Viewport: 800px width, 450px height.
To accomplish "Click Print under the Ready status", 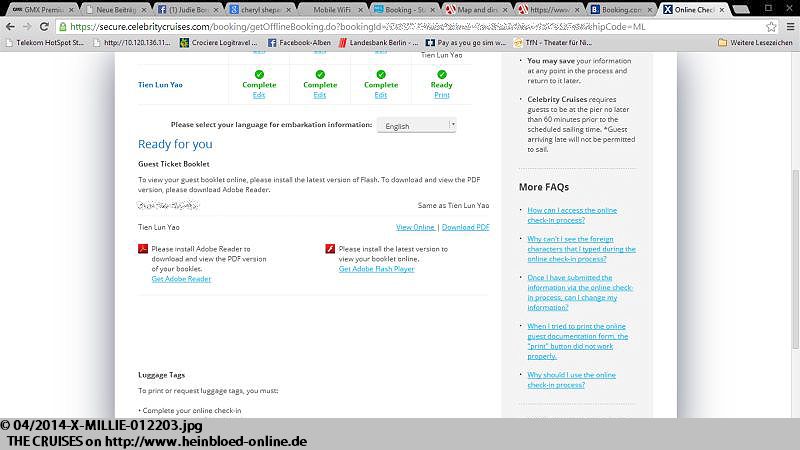I will 442,95.
